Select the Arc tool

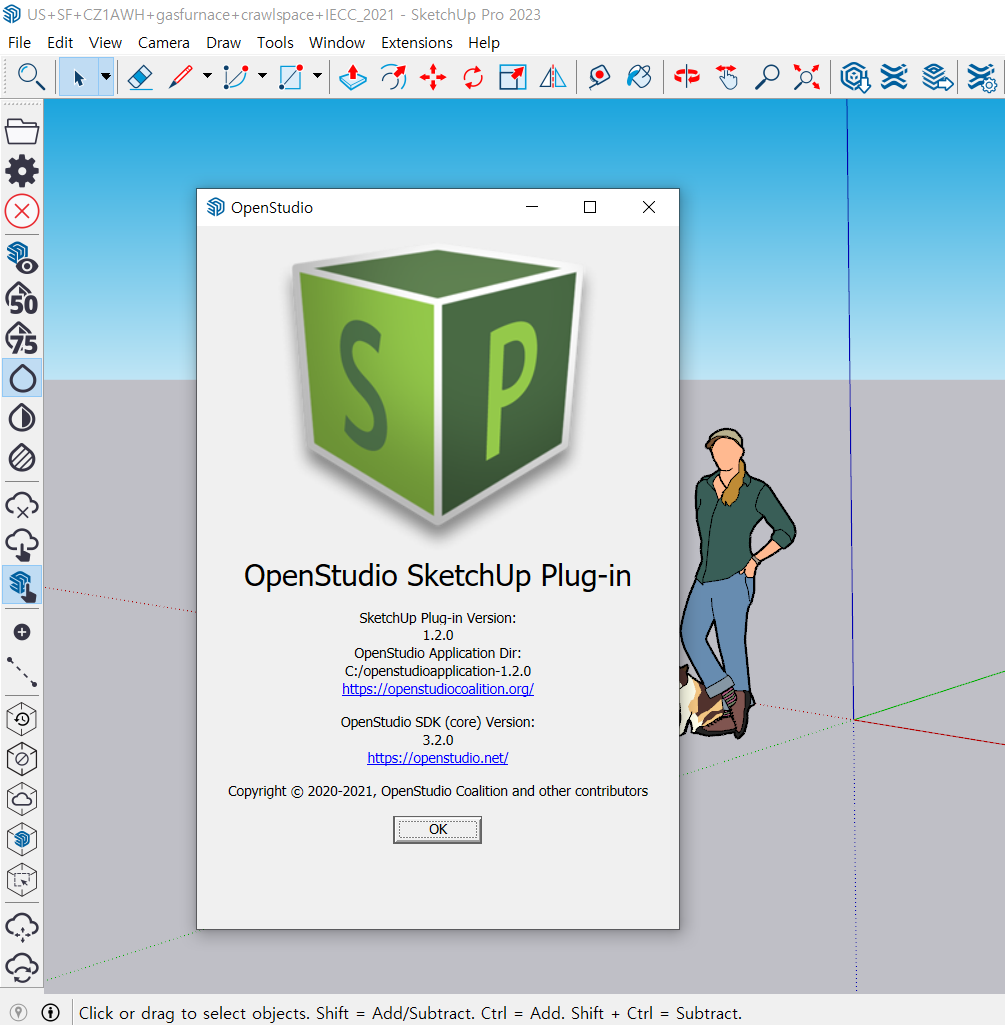click(235, 77)
